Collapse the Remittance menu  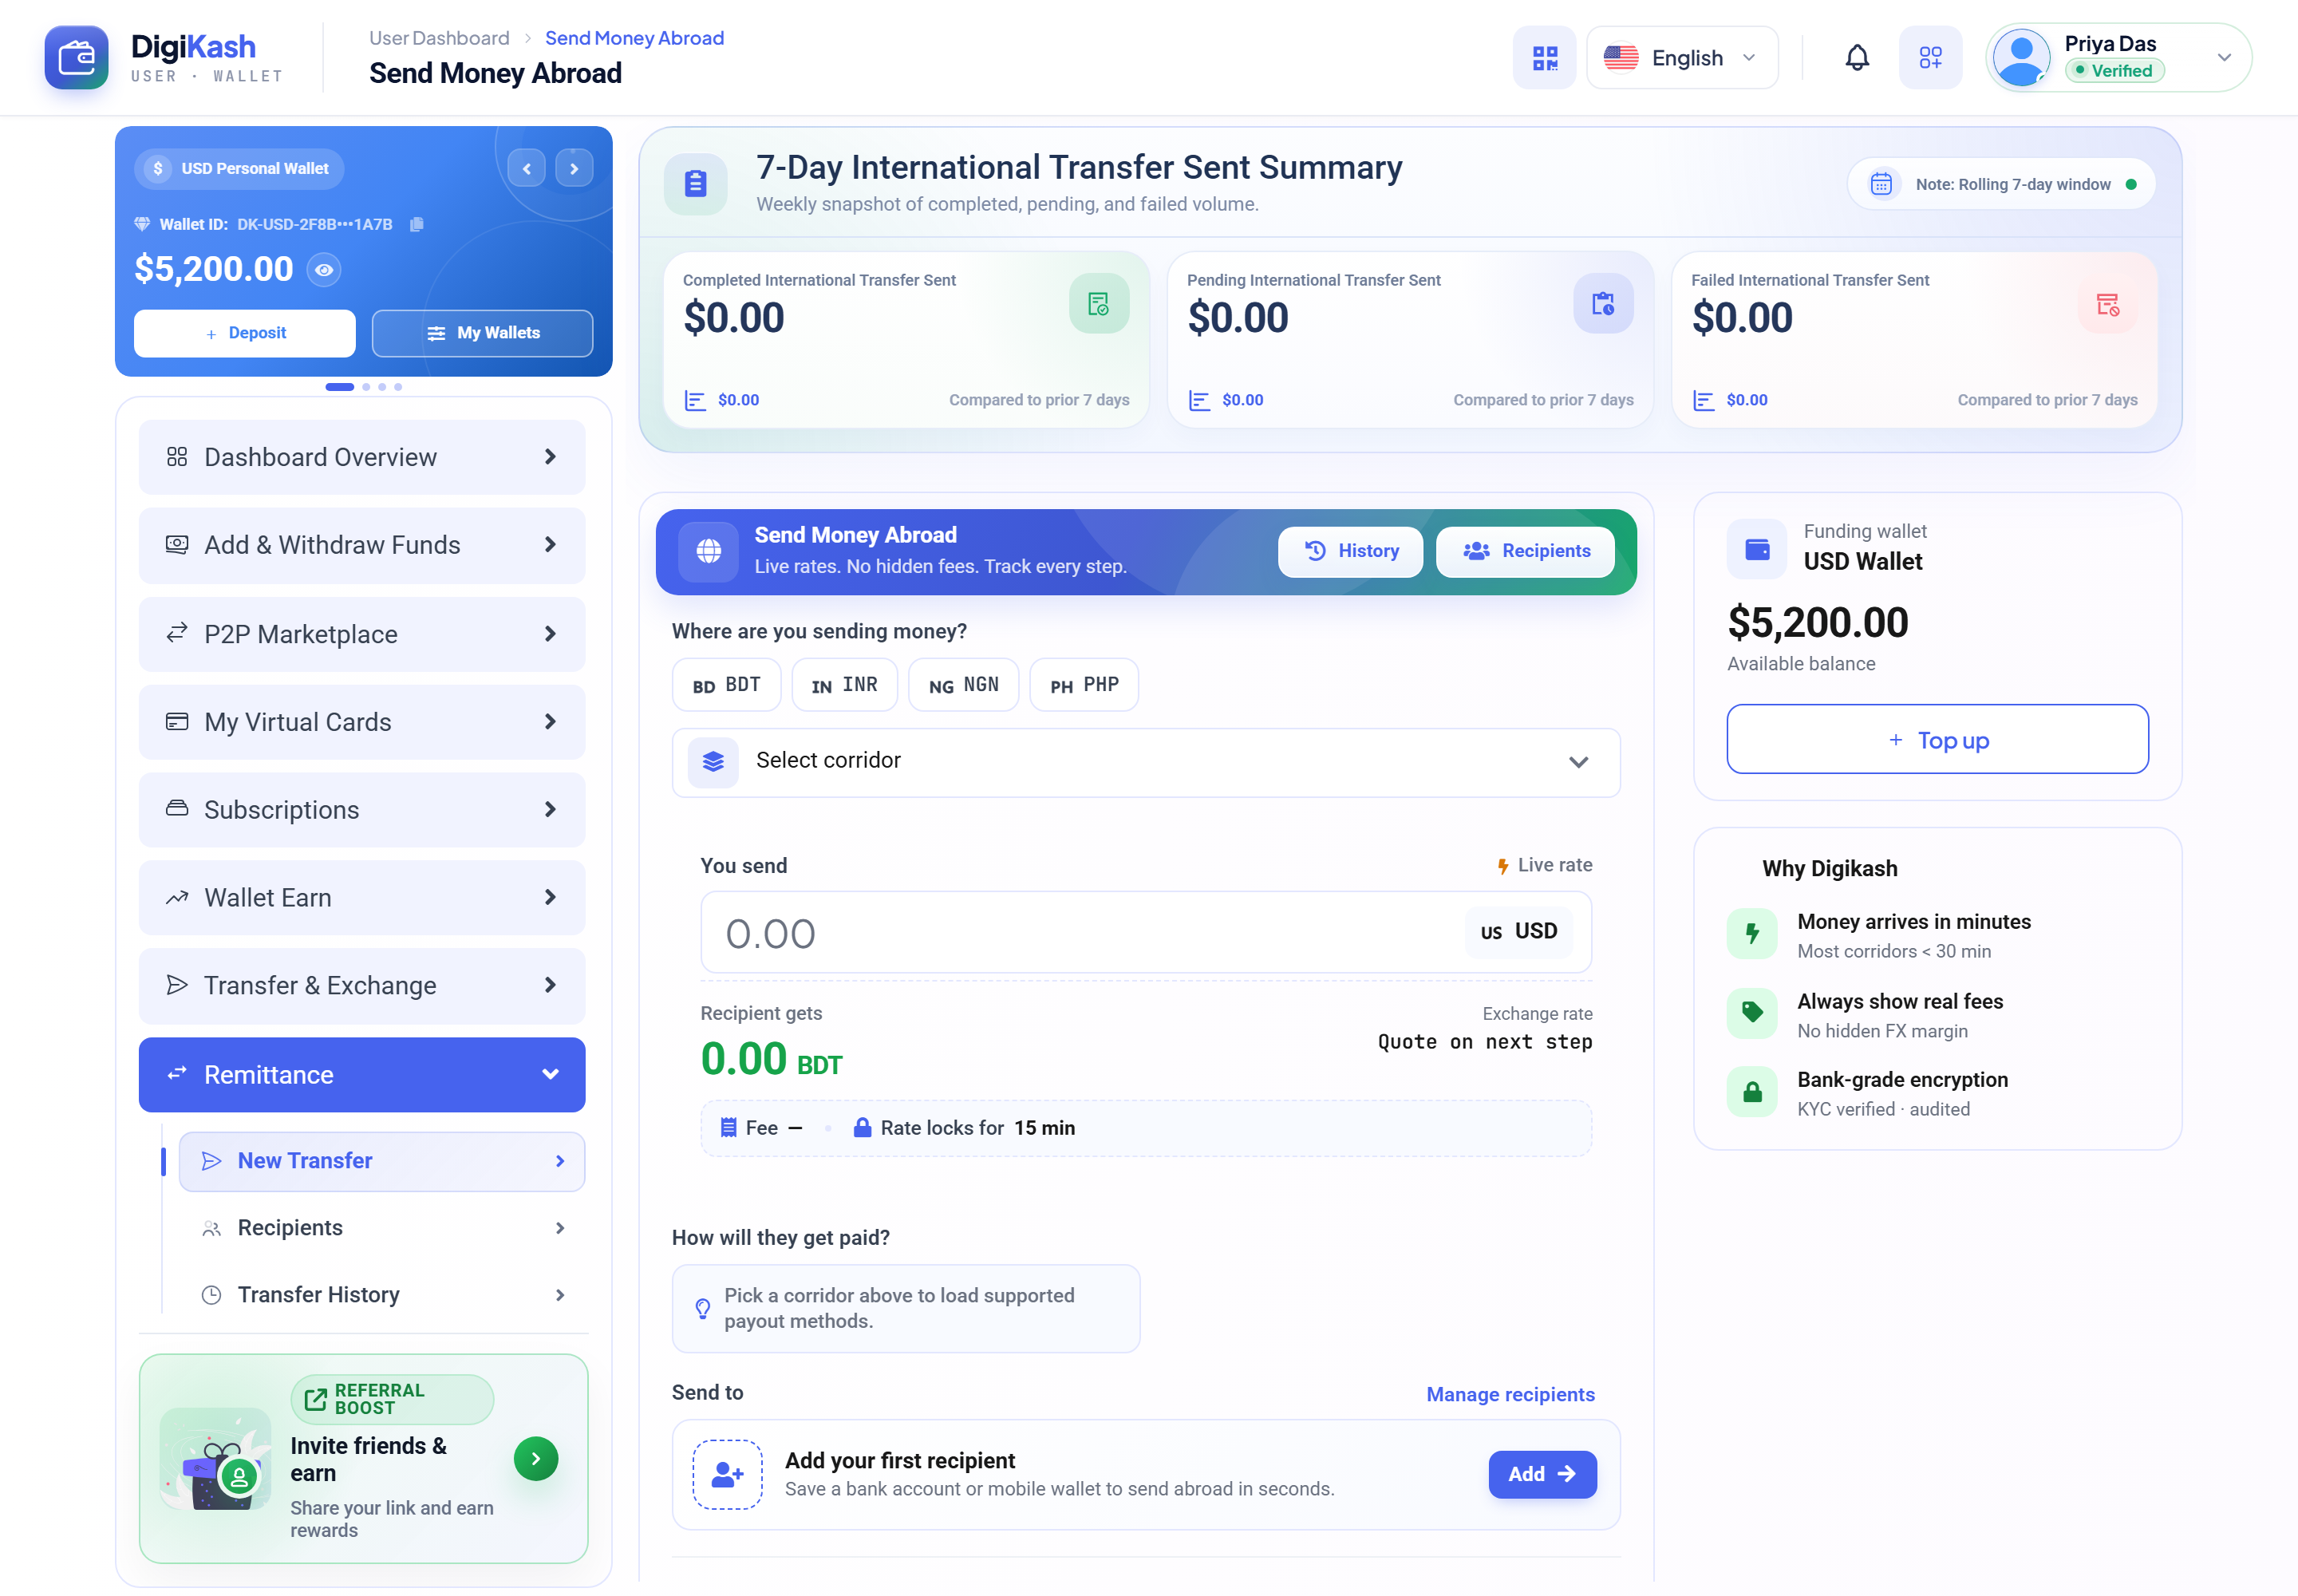pyautogui.click(x=361, y=1075)
